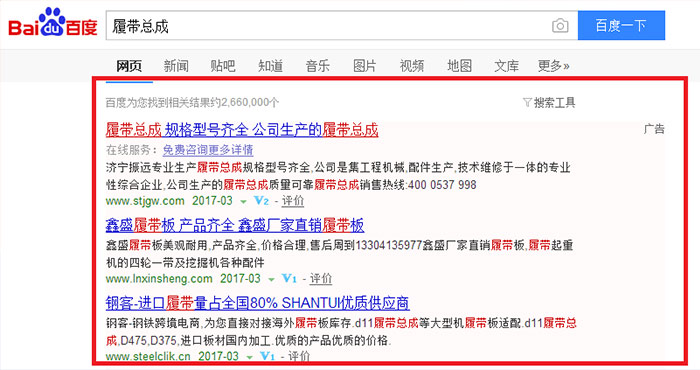Click the V1 badge on steelclik.cn result
Screen dimensions: 700x370
[x=267, y=356]
